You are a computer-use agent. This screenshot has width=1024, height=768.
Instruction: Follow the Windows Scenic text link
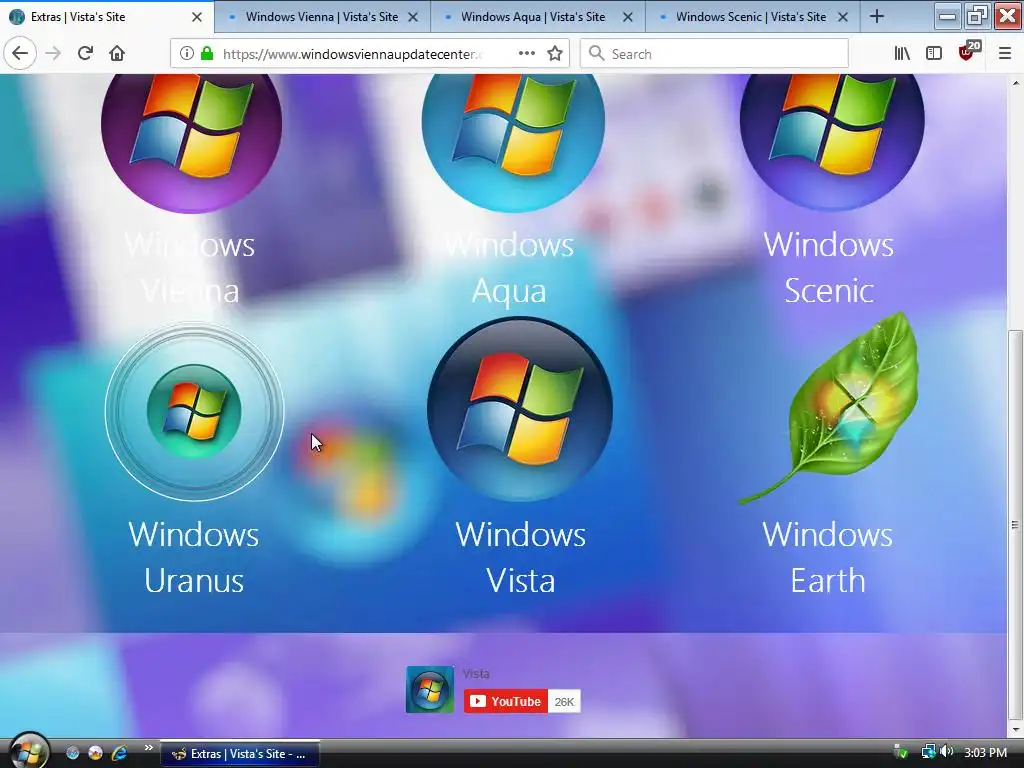point(829,267)
